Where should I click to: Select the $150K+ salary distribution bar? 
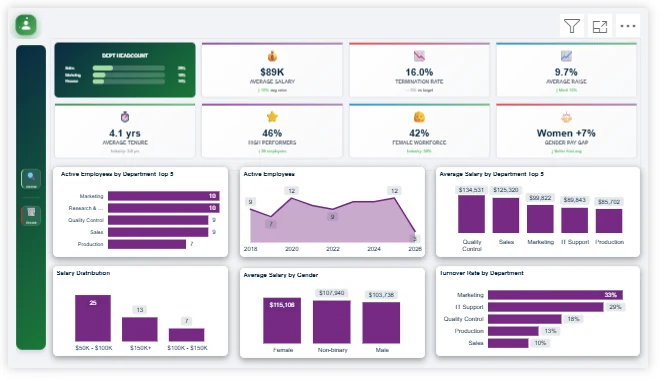pyautogui.click(x=140, y=329)
